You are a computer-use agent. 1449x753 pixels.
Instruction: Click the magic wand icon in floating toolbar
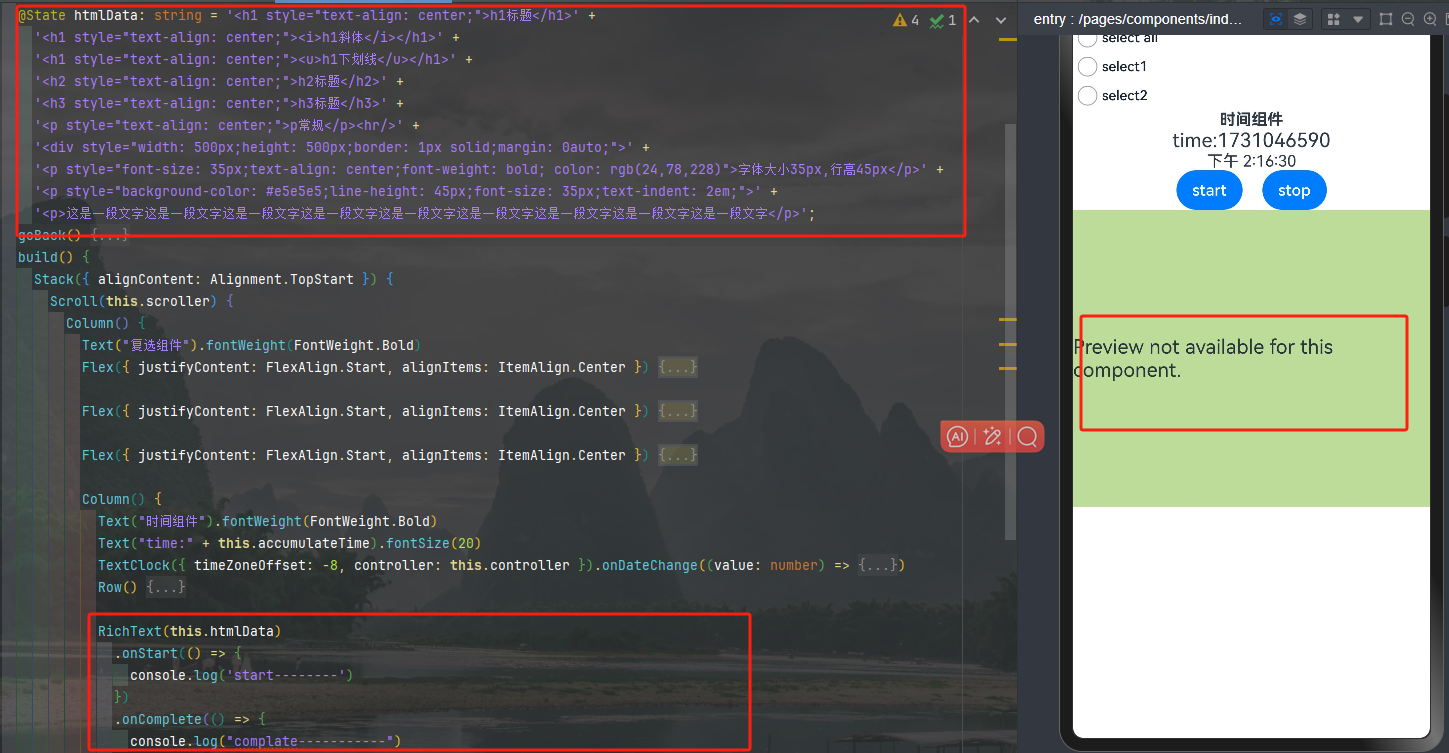(992, 436)
